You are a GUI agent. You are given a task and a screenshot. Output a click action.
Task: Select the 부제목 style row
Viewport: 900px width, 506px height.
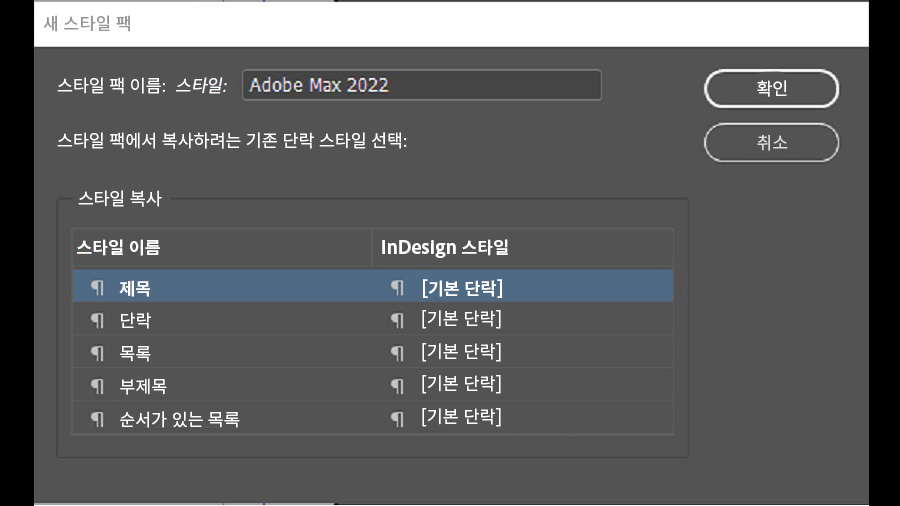click(x=373, y=384)
